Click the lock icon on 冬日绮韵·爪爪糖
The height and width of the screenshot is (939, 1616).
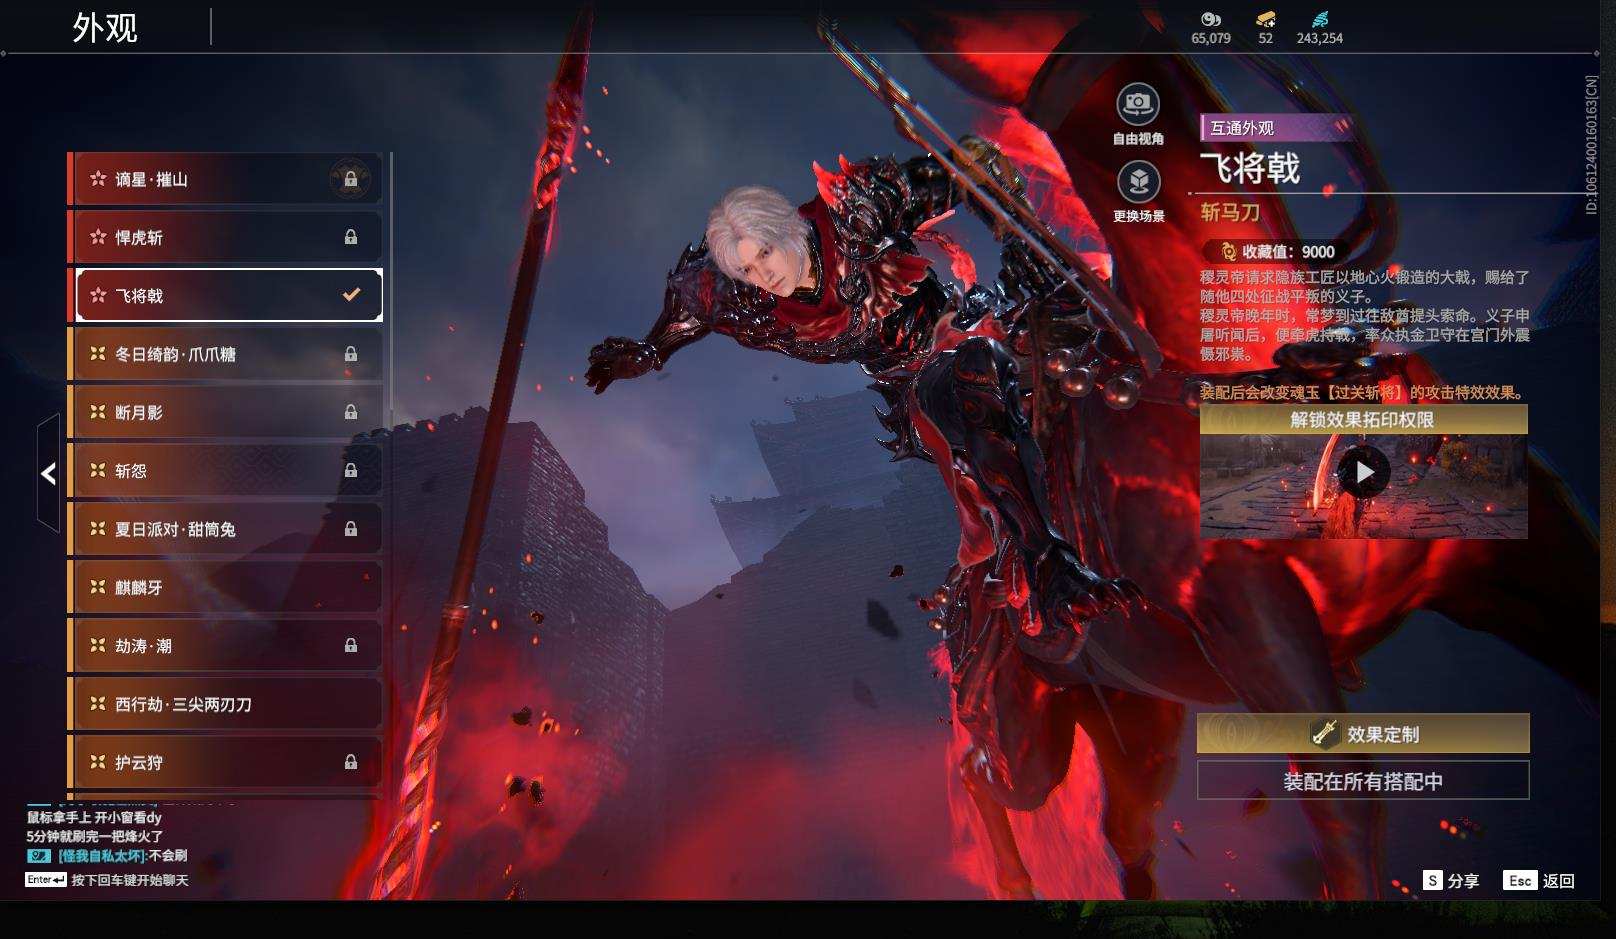click(x=351, y=354)
